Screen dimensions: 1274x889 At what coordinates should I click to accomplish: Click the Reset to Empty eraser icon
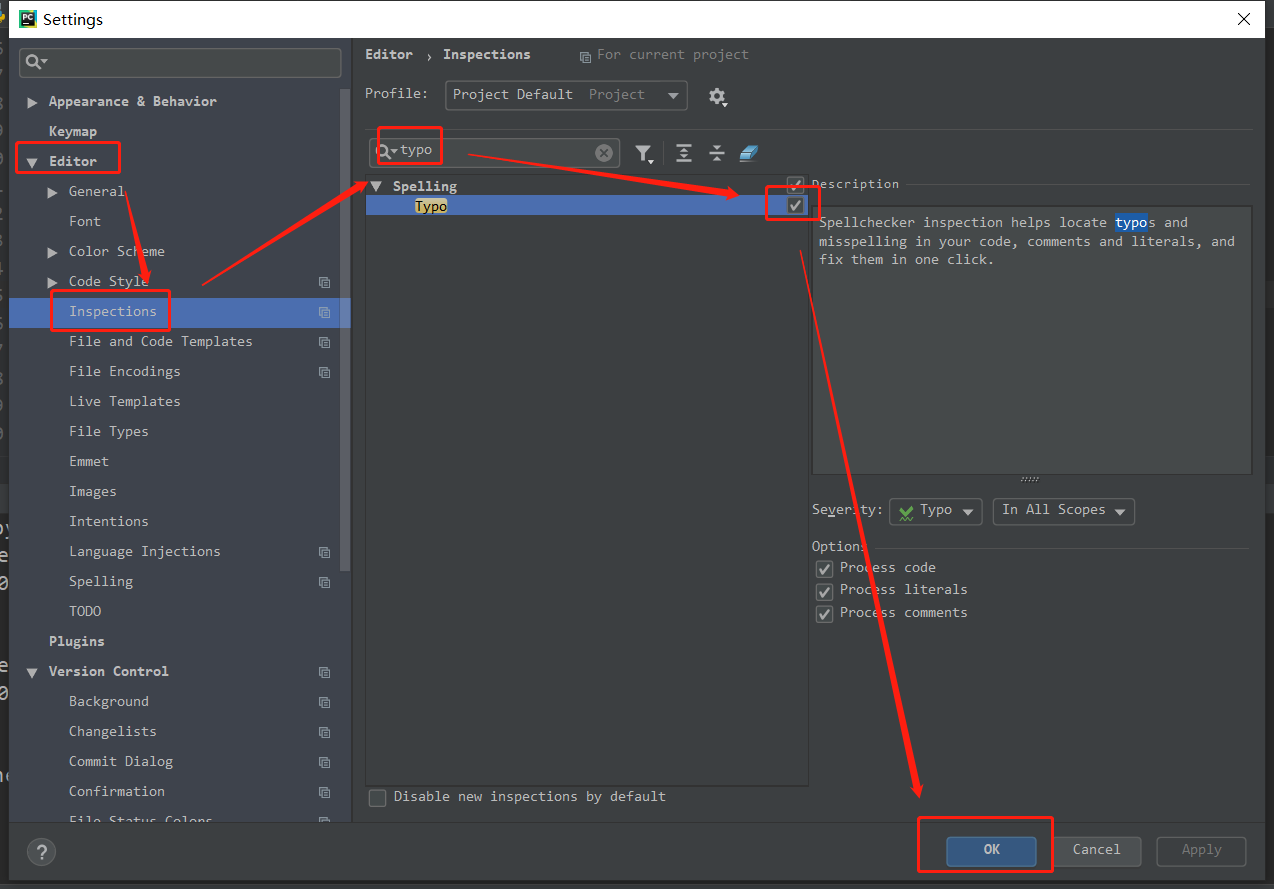click(x=749, y=153)
